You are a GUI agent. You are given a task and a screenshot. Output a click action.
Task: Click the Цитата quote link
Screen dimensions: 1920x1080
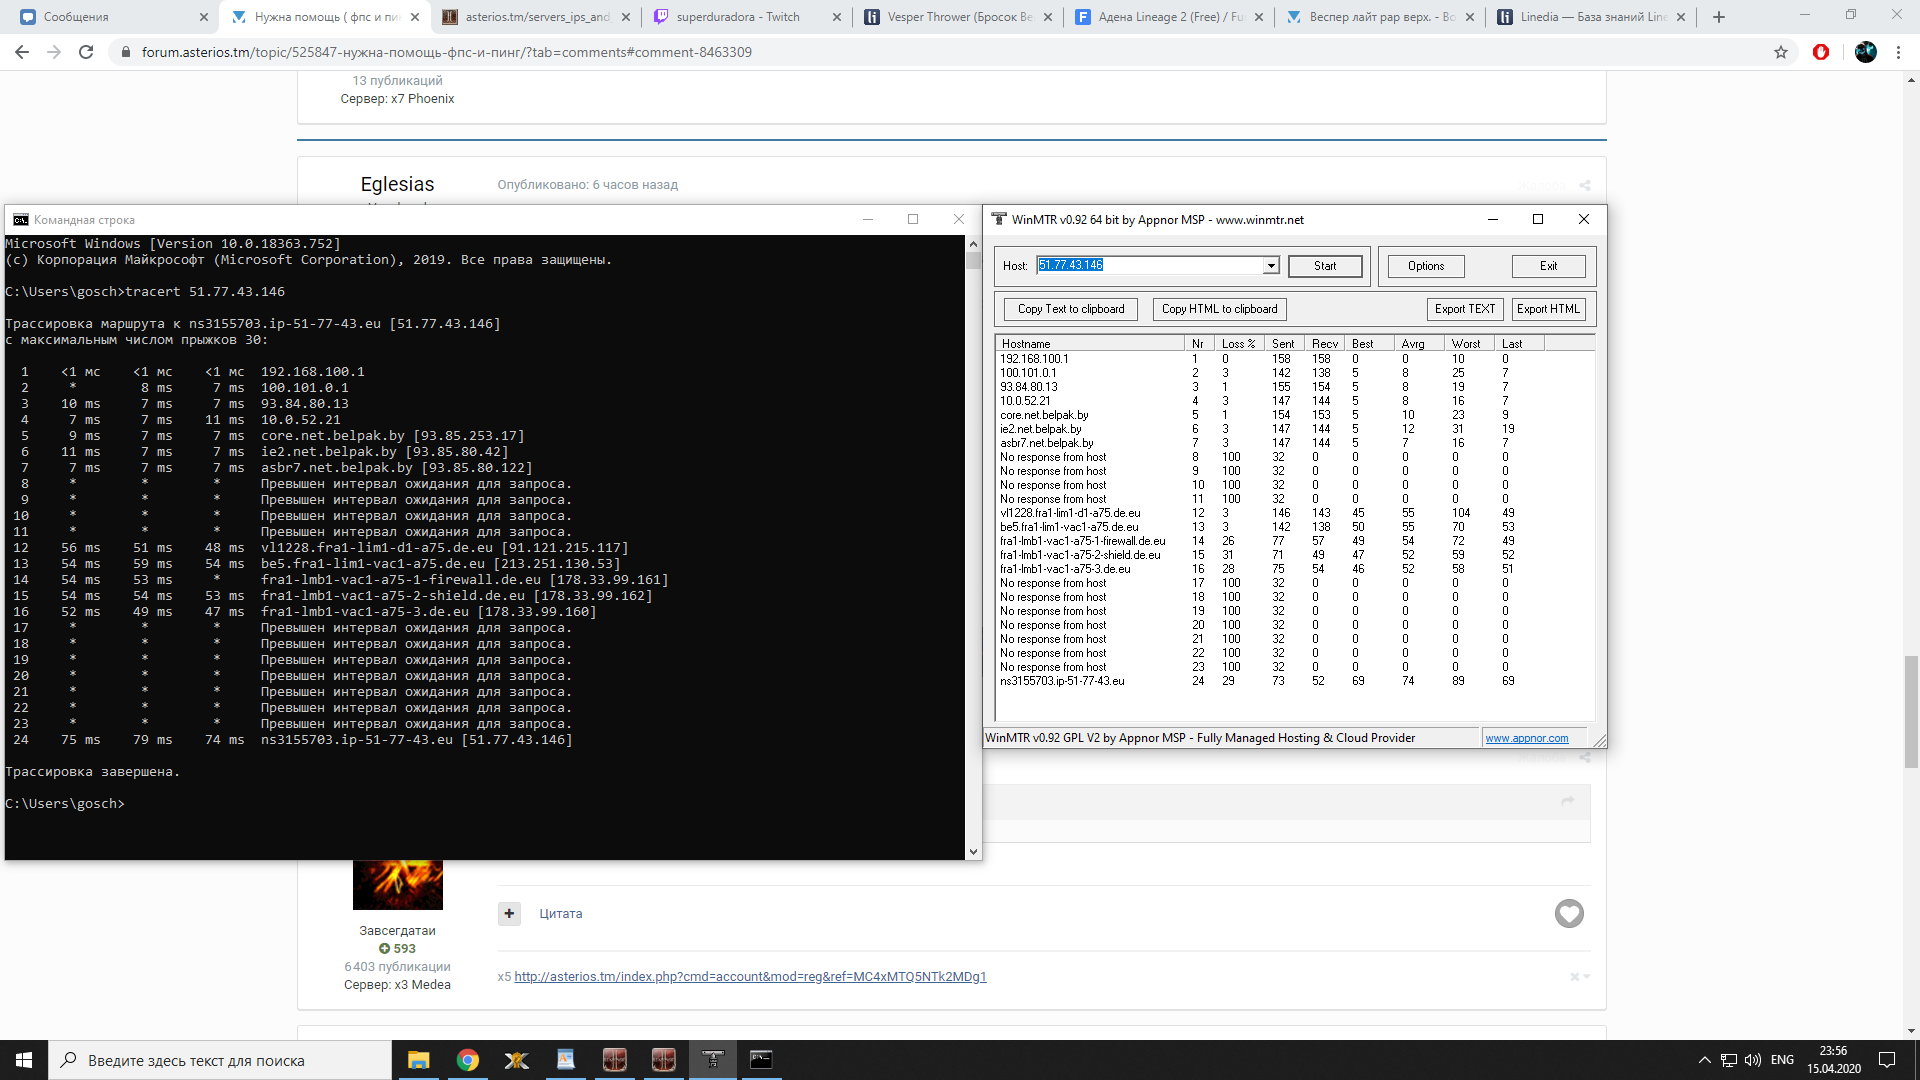tap(560, 914)
